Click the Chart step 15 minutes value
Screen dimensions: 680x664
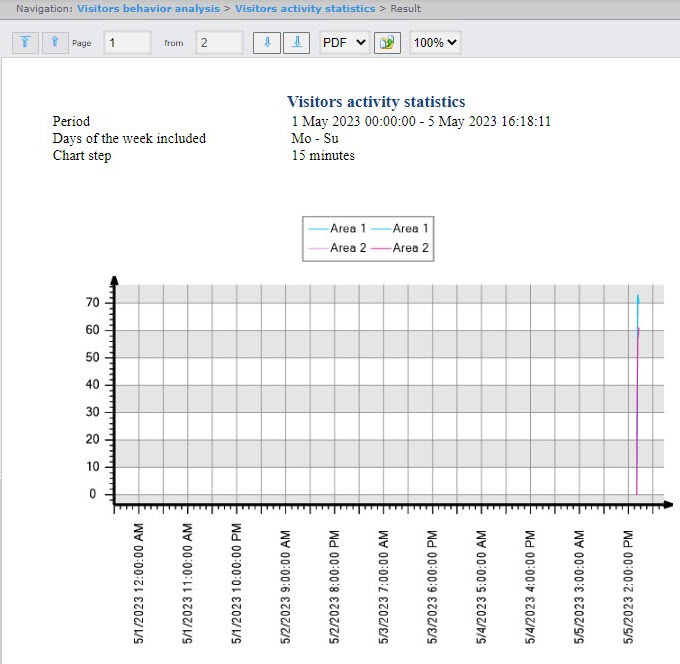point(323,155)
